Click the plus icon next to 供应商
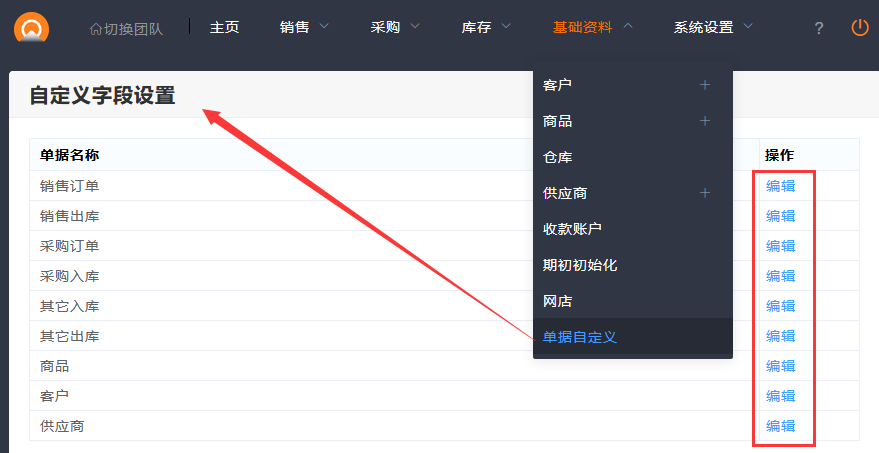 click(705, 193)
